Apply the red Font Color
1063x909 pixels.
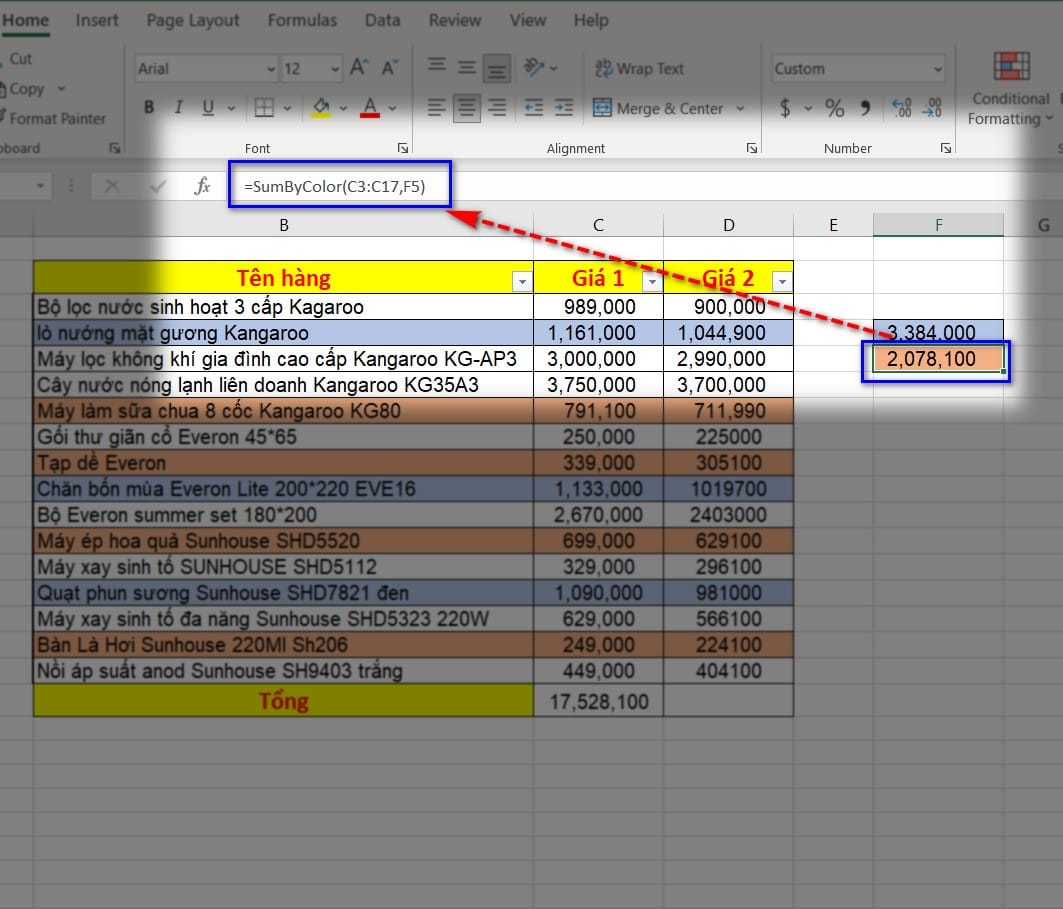(x=370, y=108)
